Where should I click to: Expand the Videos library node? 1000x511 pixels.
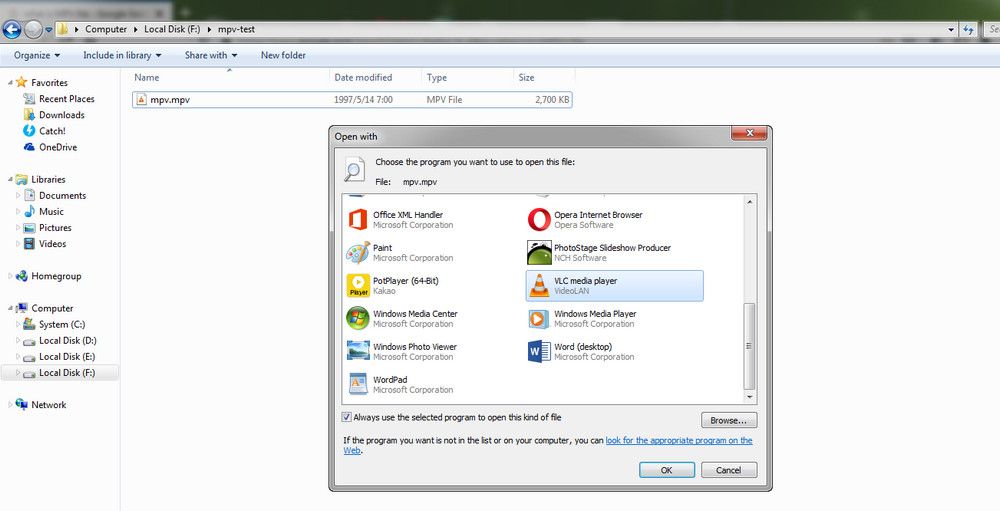pyautogui.click(x=18, y=244)
